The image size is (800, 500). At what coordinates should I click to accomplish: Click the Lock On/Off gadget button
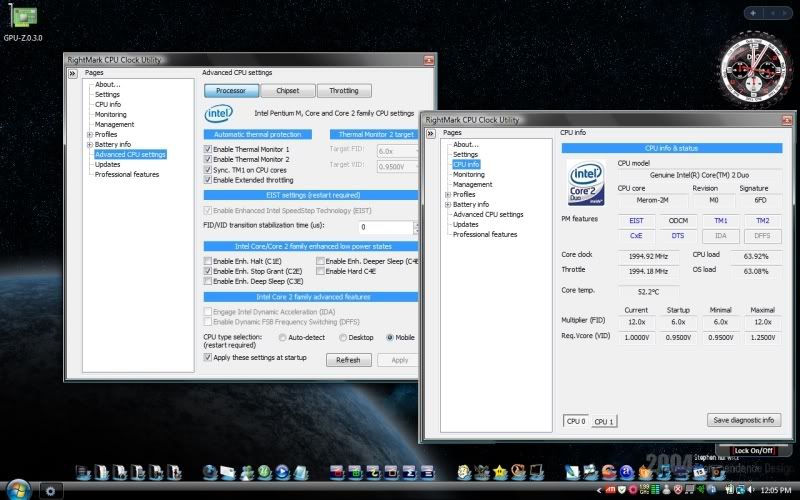click(753, 451)
